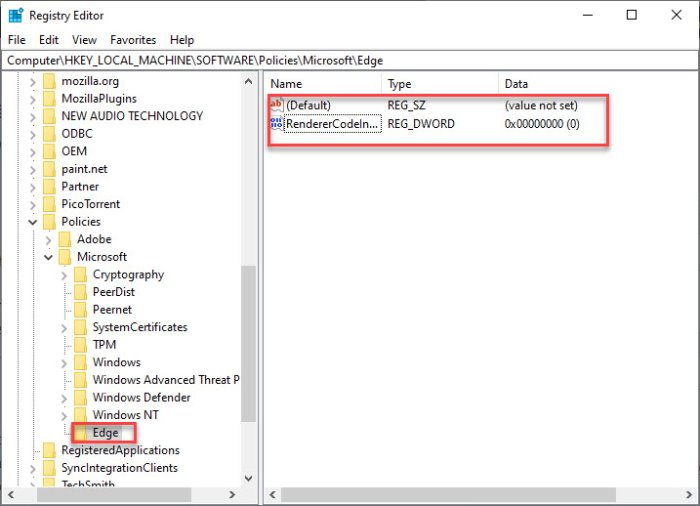Click the SystemCertificates folder icon
700x506 pixels.
81,327
